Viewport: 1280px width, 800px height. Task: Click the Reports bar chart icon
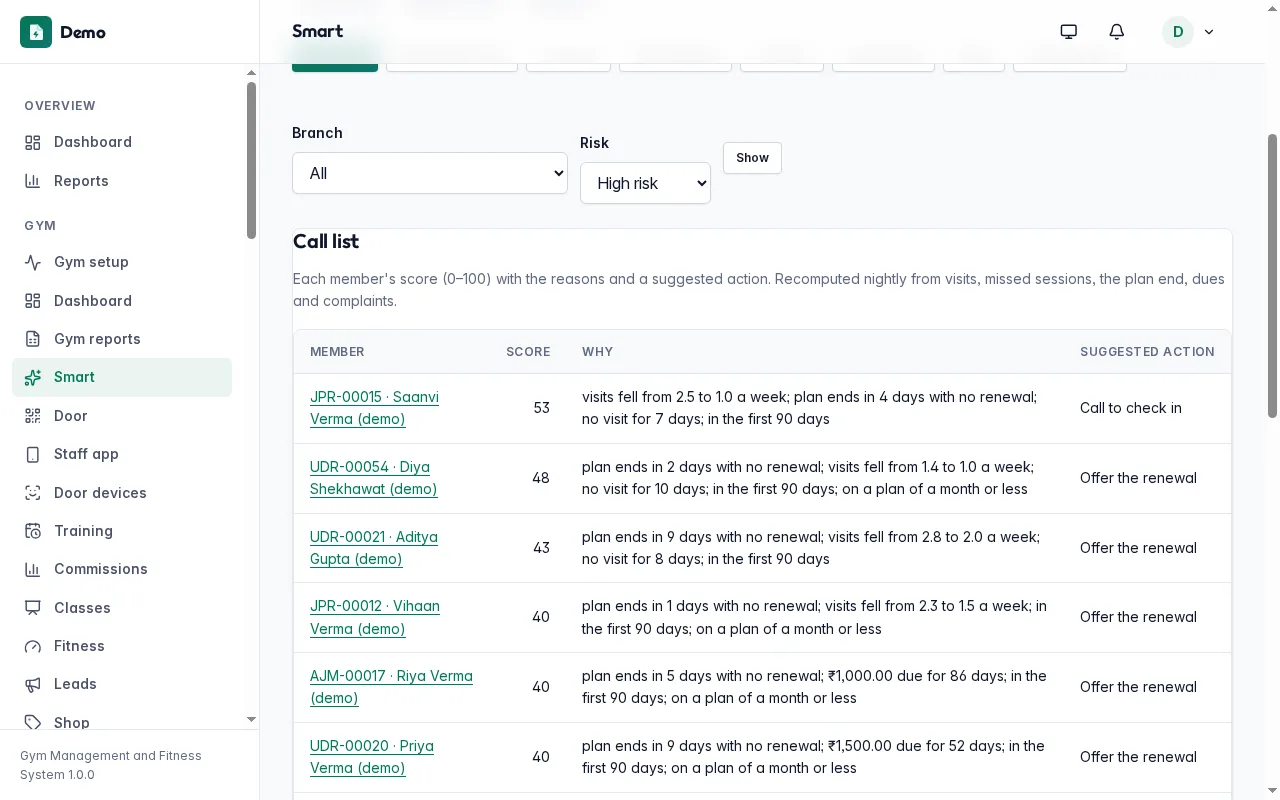point(33,181)
